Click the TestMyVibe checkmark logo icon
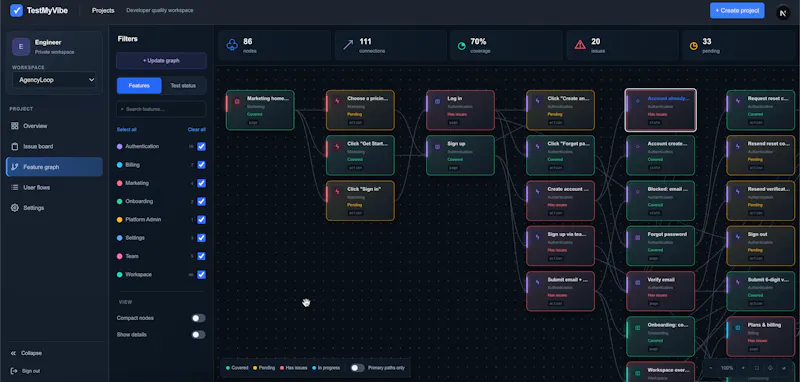This screenshot has width=800, height=382. (16, 10)
